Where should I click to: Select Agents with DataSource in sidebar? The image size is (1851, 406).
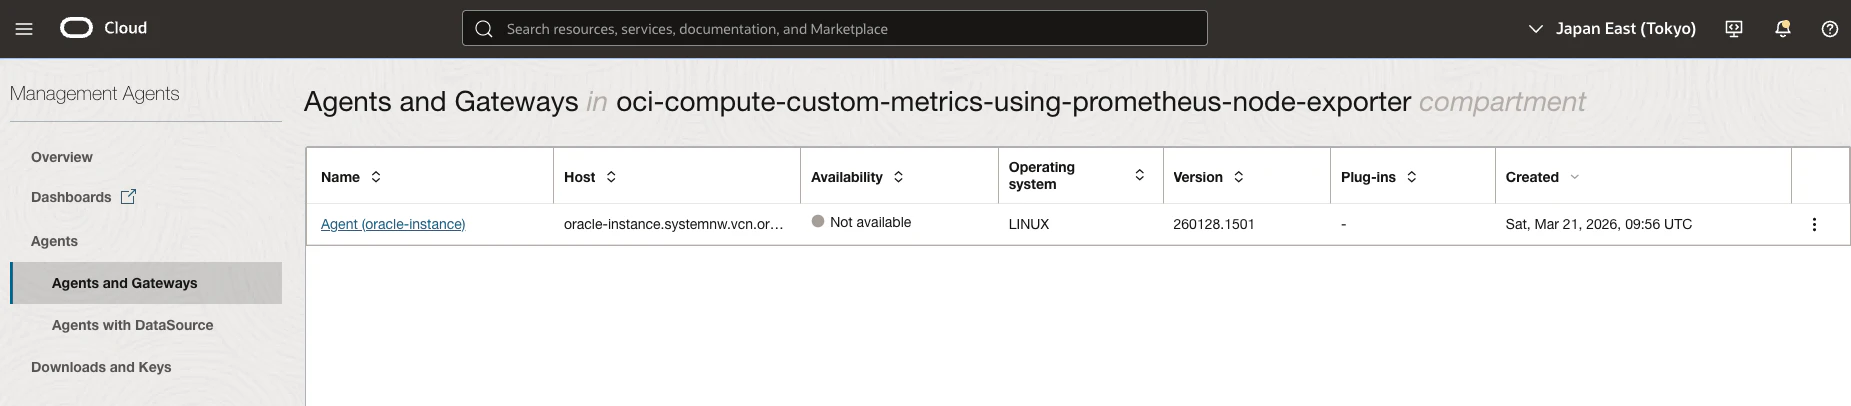coord(133,325)
